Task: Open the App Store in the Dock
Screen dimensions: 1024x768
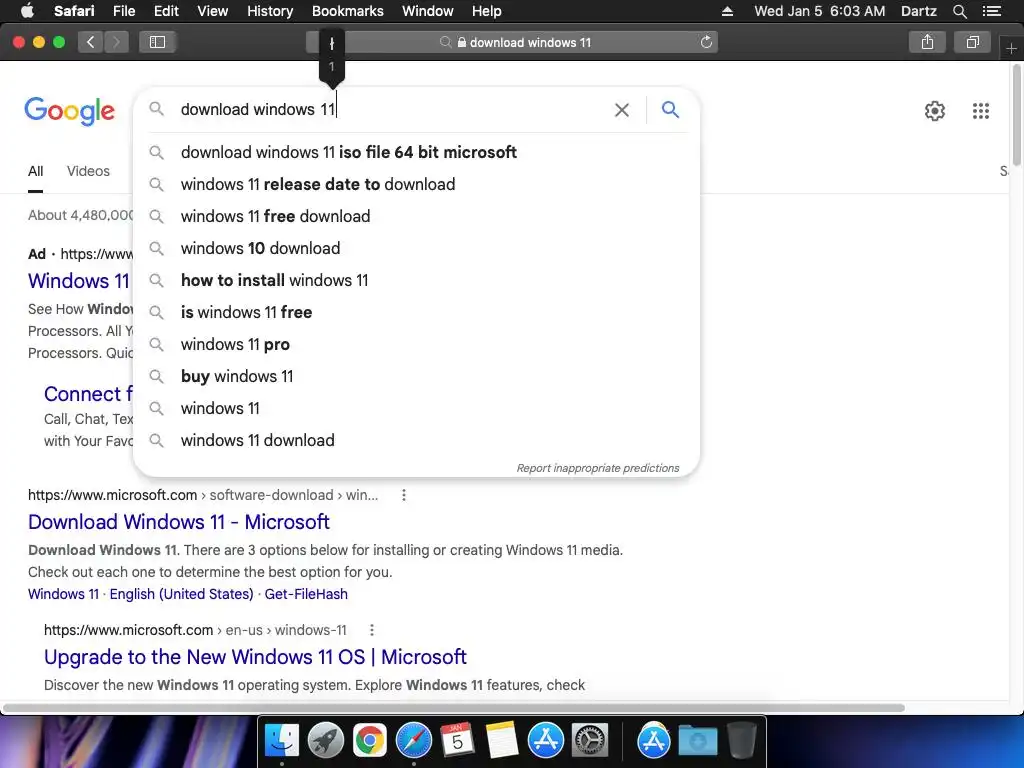Action: pyautogui.click(x=545, y=741)
